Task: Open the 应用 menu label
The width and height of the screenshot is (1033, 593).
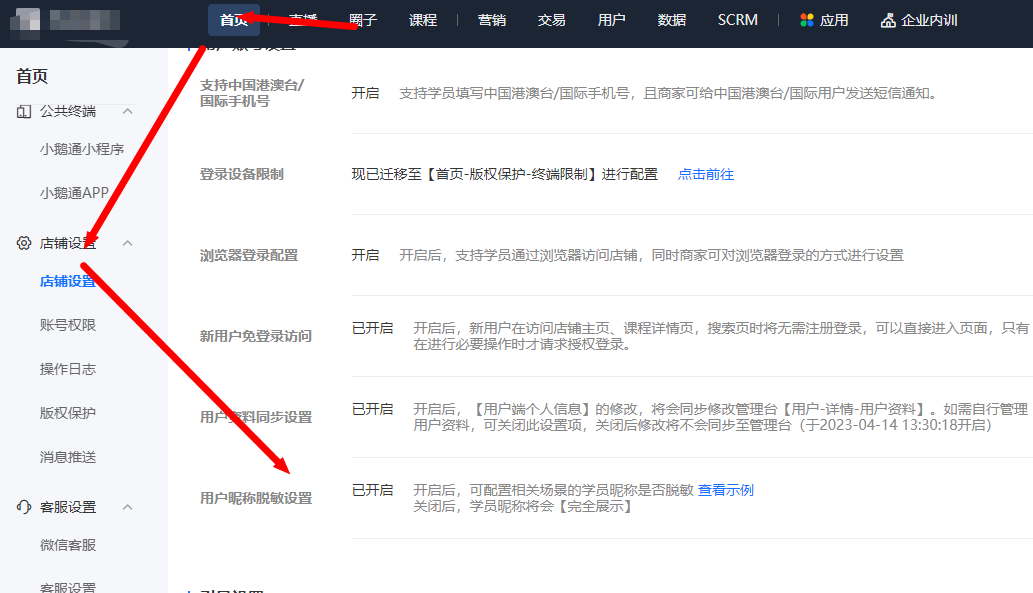Action: coord(834,20)
